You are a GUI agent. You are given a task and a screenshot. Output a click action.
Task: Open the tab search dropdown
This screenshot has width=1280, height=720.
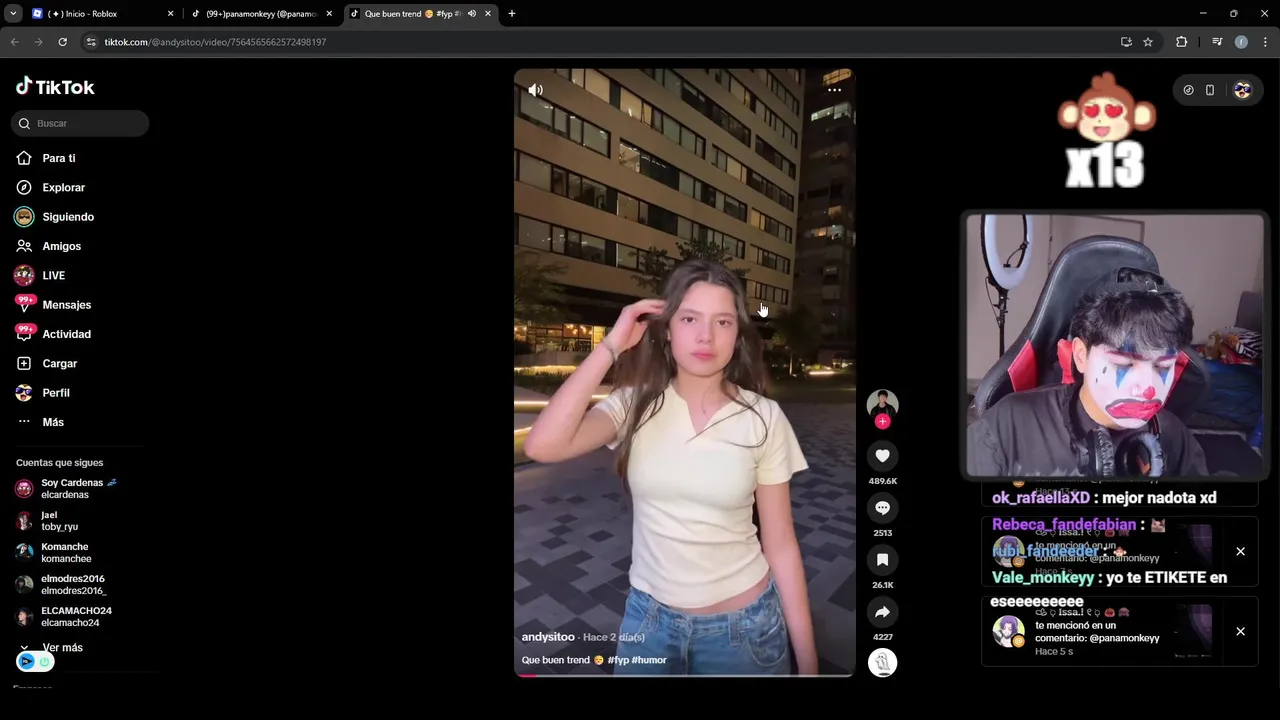click(x=13, y=14)
